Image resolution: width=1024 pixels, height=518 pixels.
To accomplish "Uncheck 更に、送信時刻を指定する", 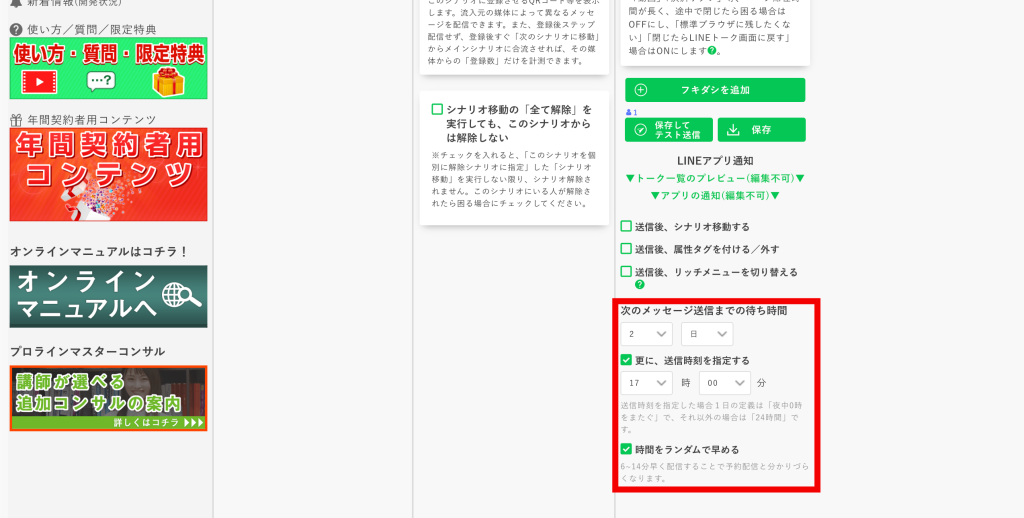I will tap(626, 359).
